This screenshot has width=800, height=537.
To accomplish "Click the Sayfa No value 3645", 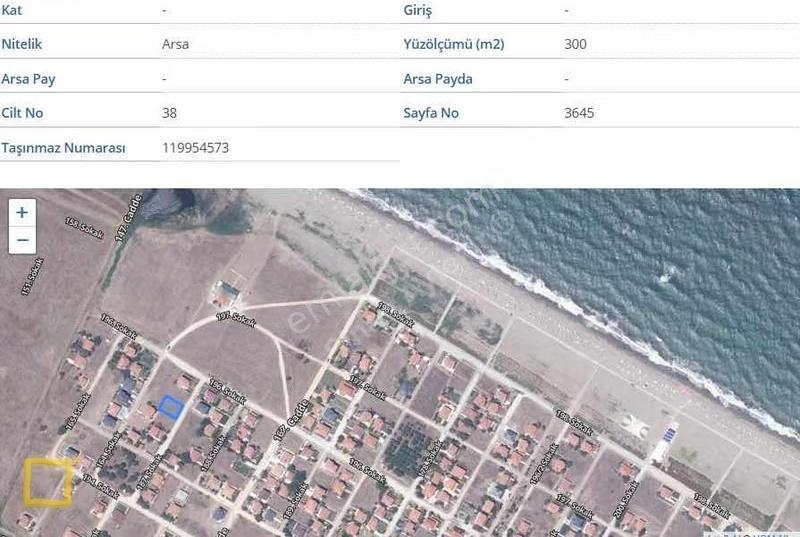I will pyautogui.click(x=579, y=113).
